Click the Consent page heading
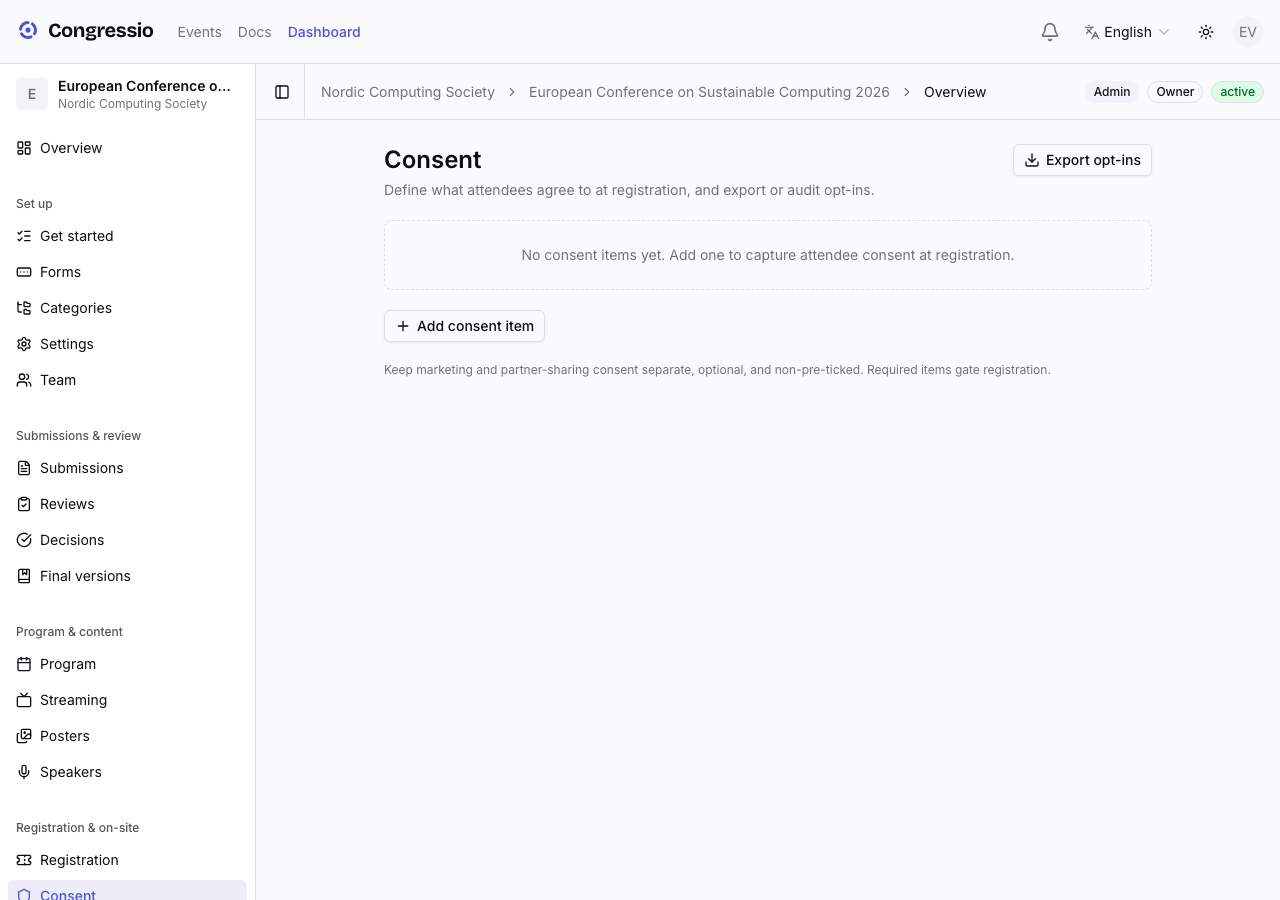This screenshot has height=900, width=1280. click(x=433, y=160)
